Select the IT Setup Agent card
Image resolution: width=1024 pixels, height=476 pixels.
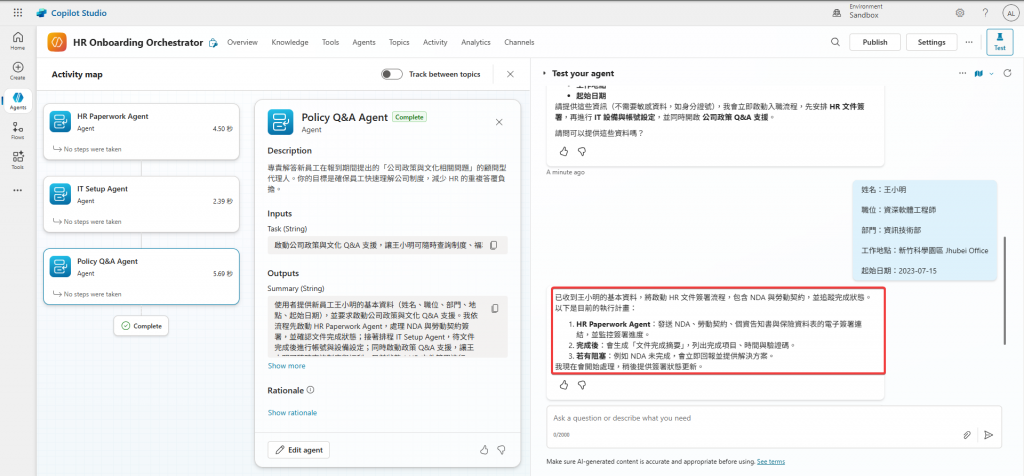142,204
